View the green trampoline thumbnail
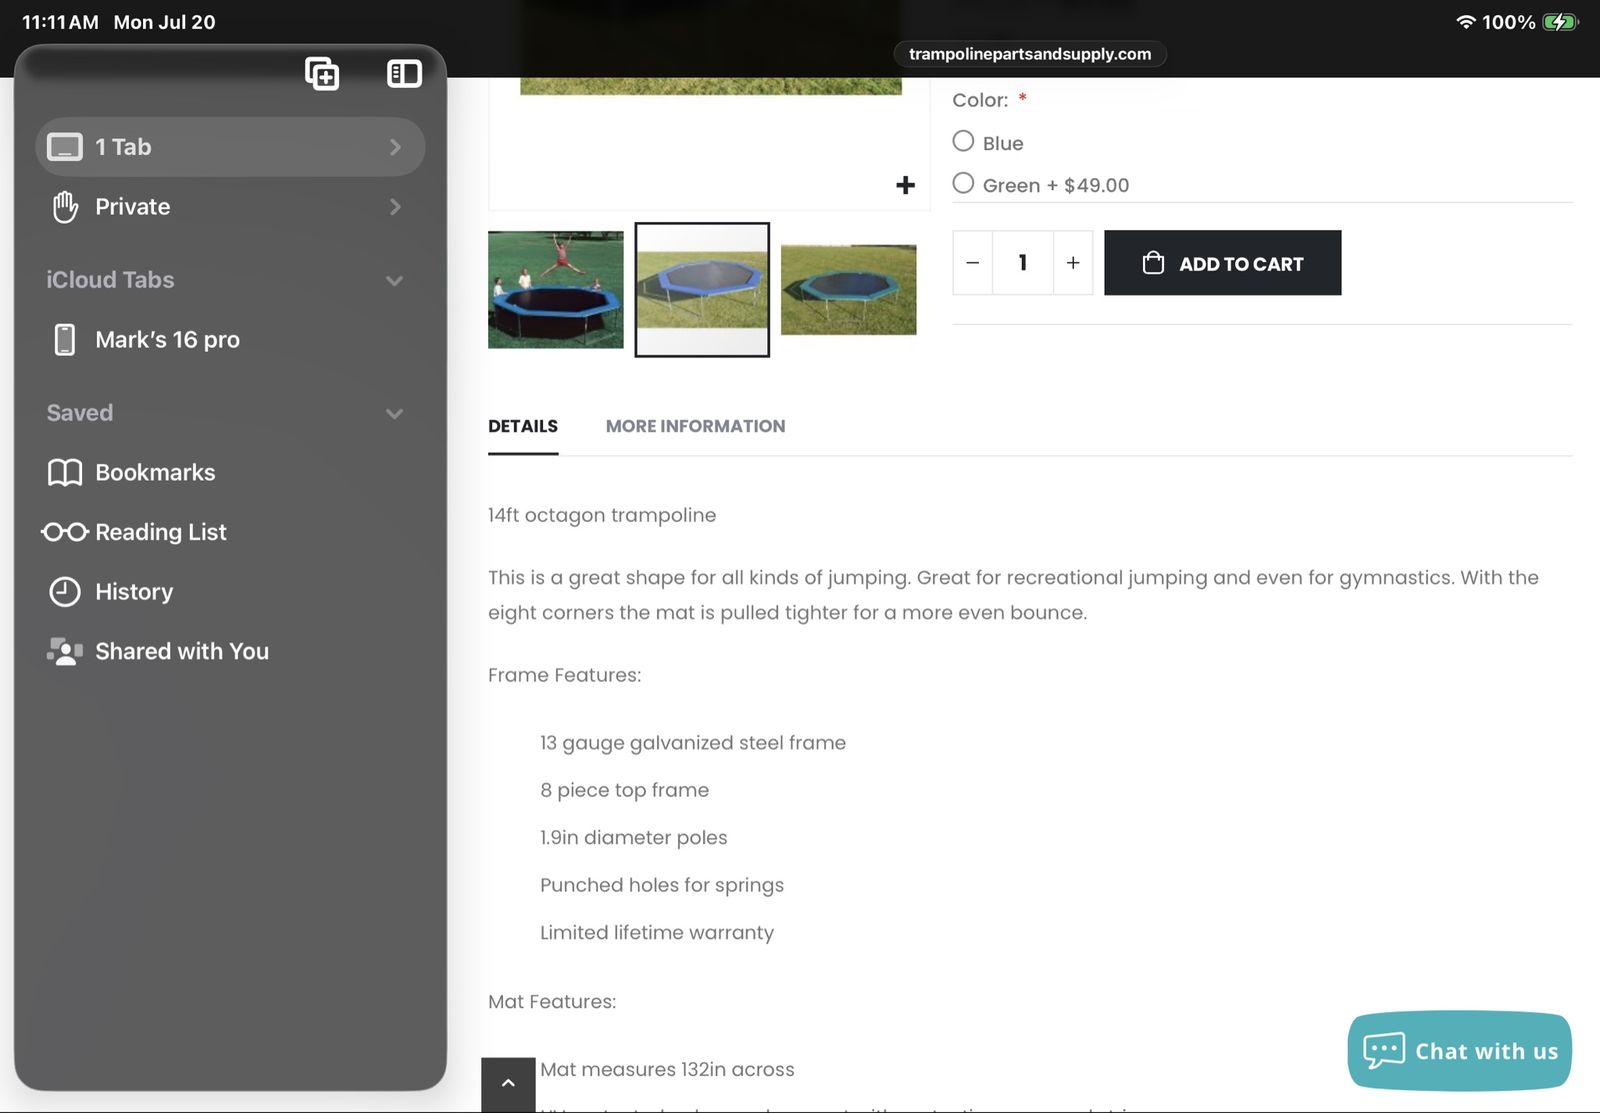Screen dimensions: 1600x1113 coord(849,290)
